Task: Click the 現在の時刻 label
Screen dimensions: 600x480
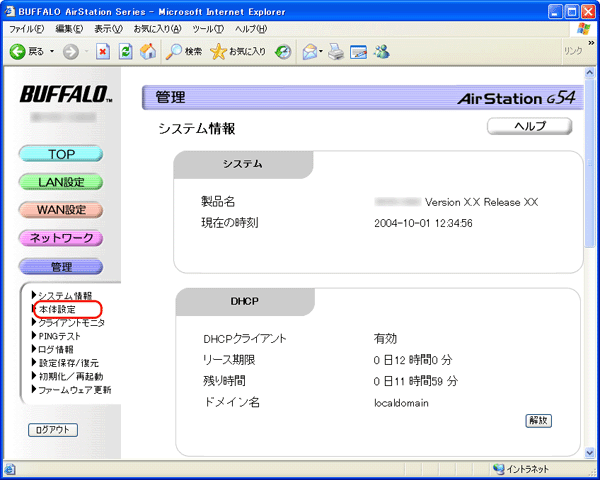Action: [230, 223]
